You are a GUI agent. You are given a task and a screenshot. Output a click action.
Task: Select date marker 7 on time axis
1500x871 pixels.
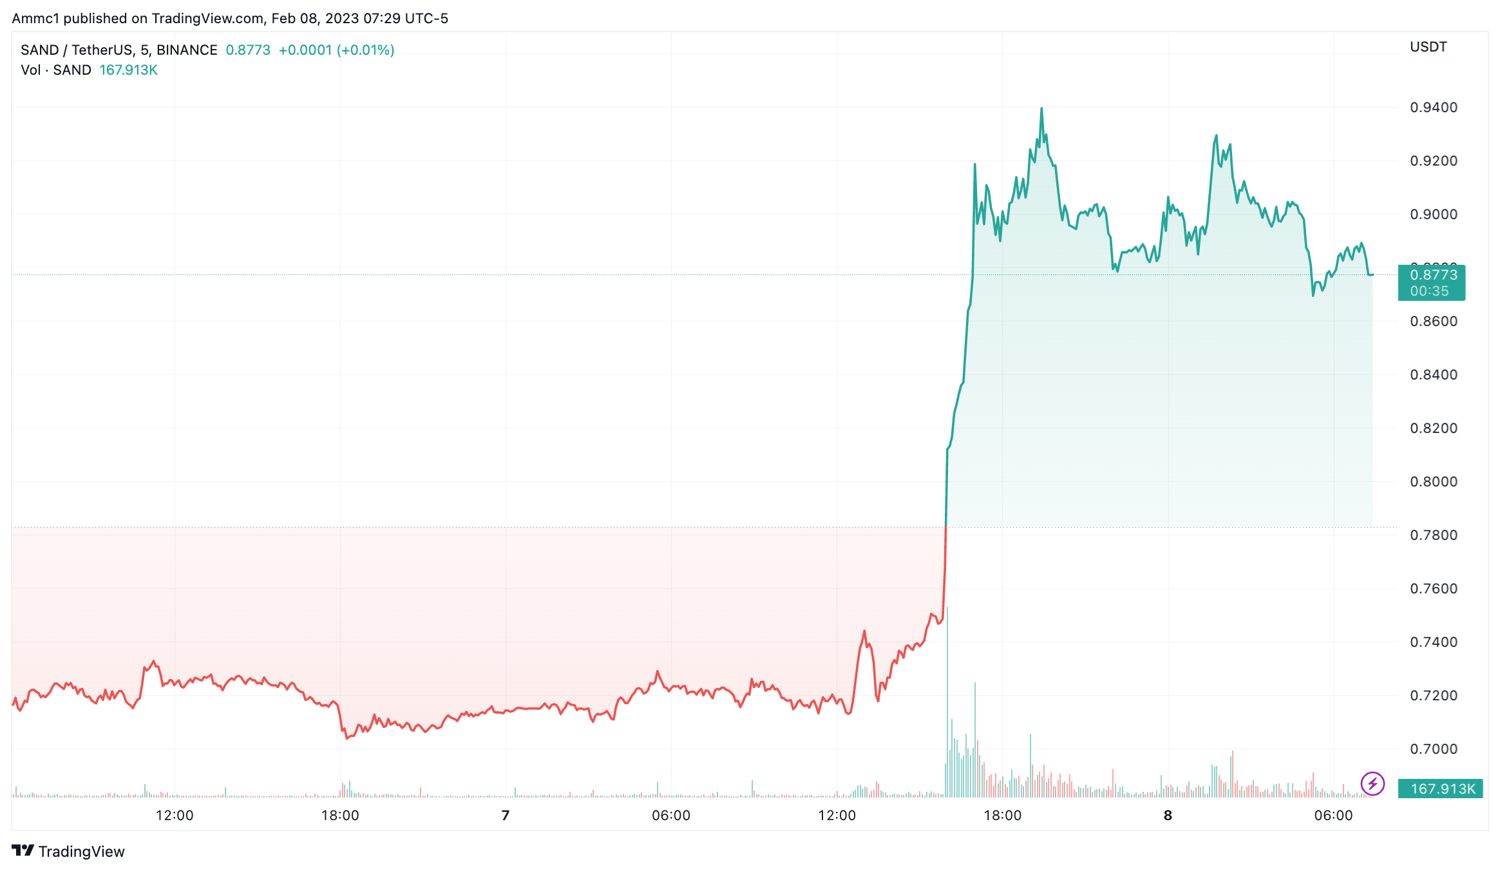click(x=506, y=815)
